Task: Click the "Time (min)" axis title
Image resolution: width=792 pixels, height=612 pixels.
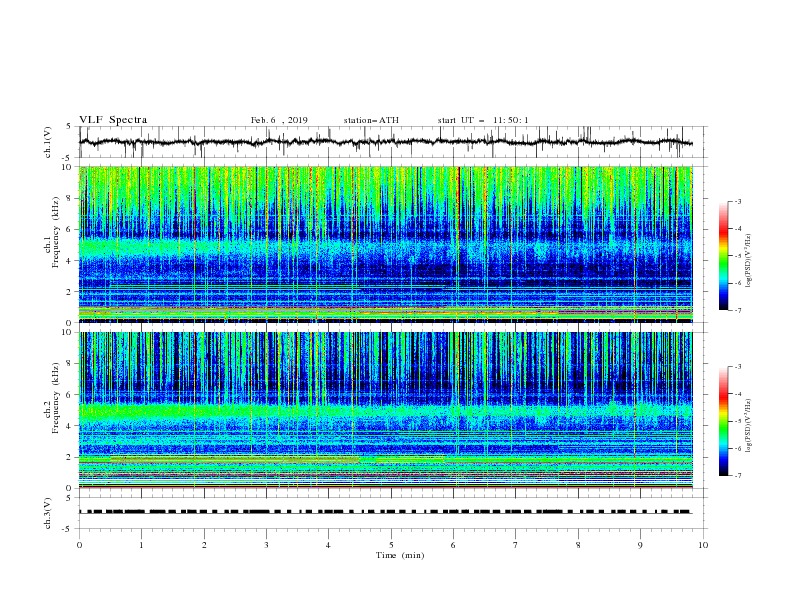Action: pyautogui.click(x=400, y=555)
